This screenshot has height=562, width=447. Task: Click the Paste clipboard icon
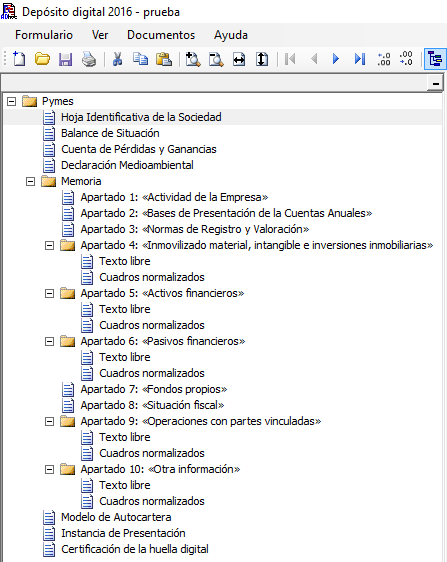pos(163,59)
